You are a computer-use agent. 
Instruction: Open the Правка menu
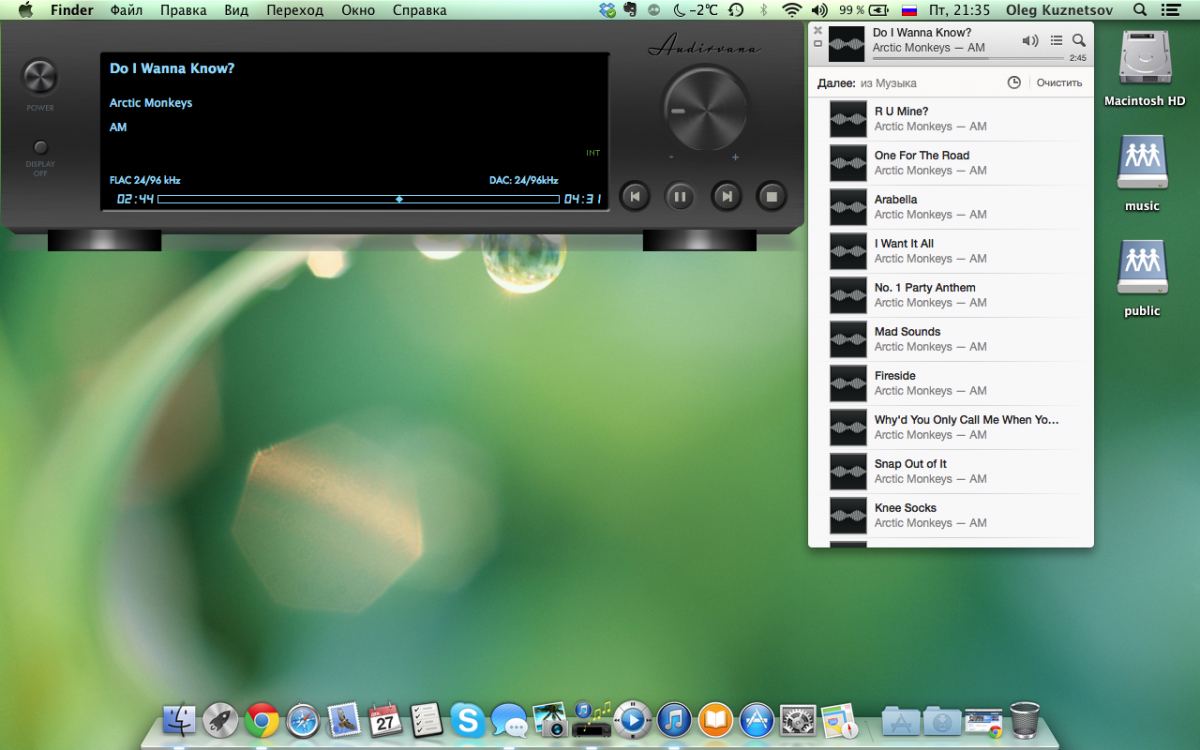pos(183,10)
